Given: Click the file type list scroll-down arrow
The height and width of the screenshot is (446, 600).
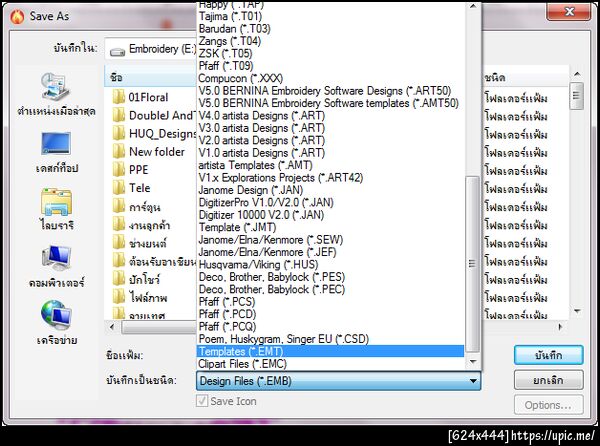Looking at the screenshot, I should click(473, 361).
